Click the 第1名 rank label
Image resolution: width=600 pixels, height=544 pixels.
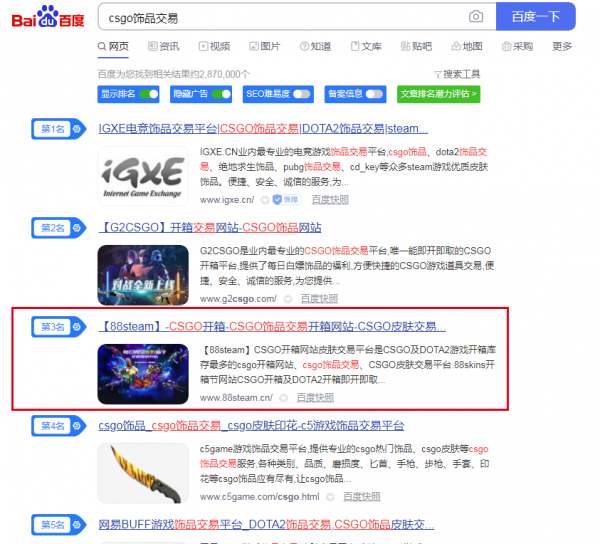53,129
